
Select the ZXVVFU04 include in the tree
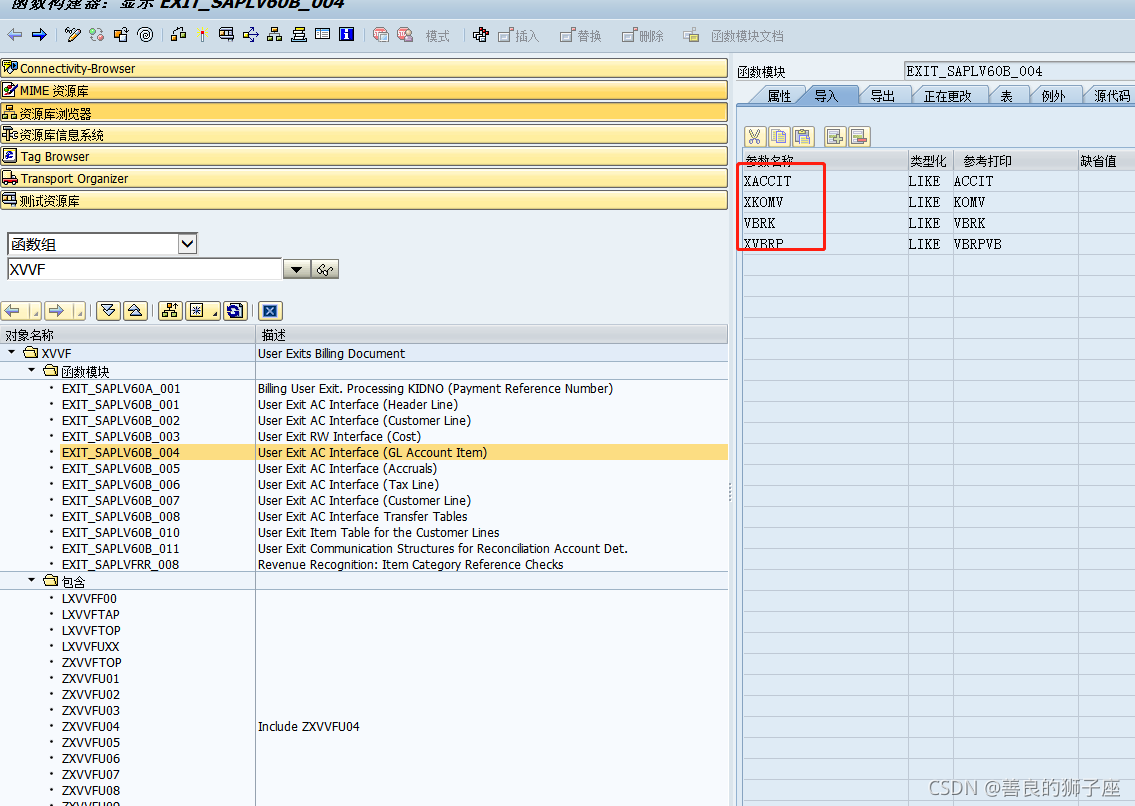tap(90, 726)
